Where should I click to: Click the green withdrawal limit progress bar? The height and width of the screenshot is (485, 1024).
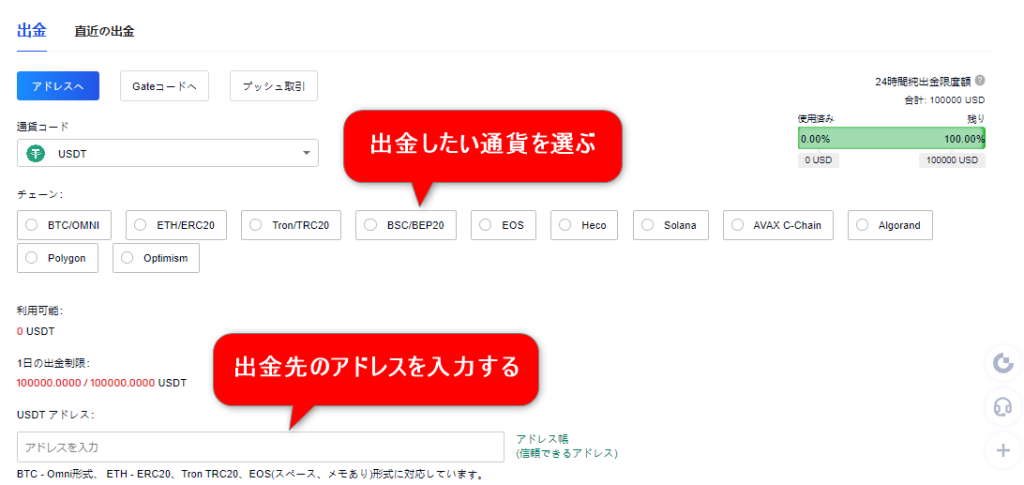coord(891,139)
